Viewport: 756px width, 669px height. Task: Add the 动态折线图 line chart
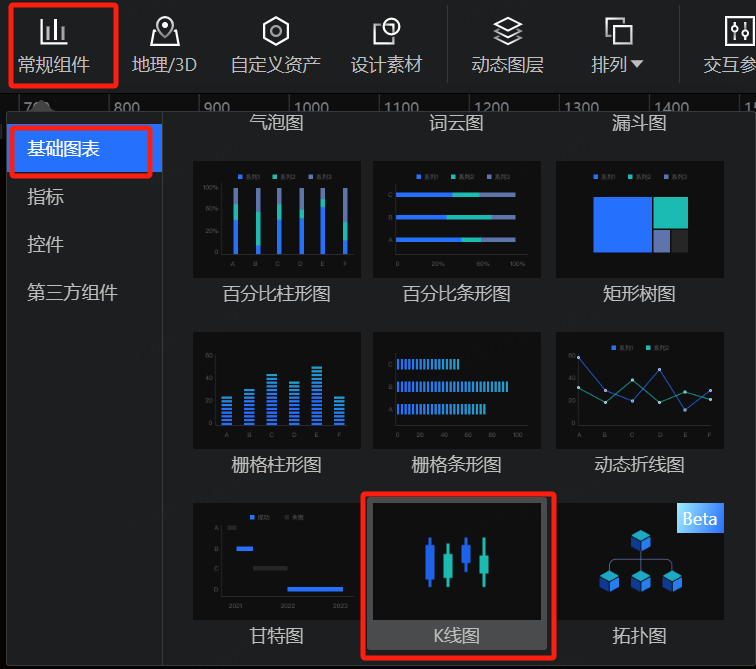tap(639, 391)
